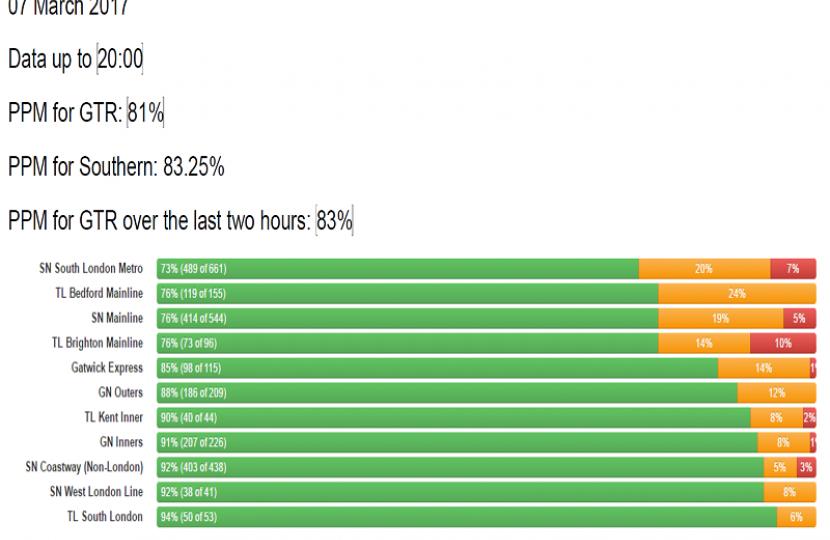Click the green 73% (489 of 661) bar

click(398, 269)
